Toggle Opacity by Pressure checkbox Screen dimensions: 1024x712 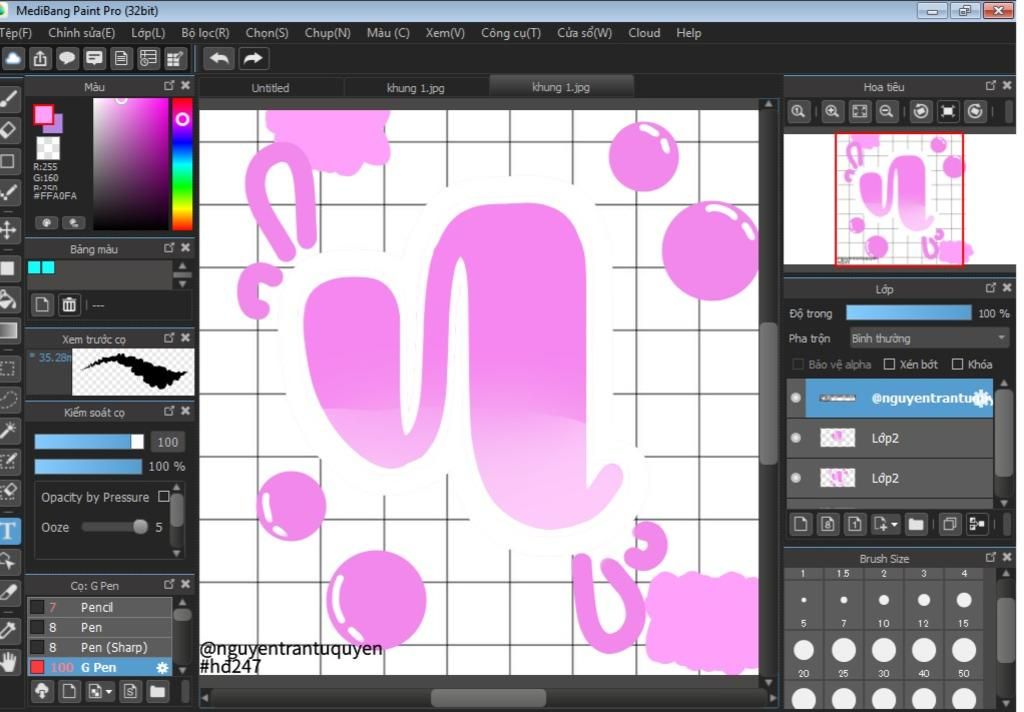164,496
